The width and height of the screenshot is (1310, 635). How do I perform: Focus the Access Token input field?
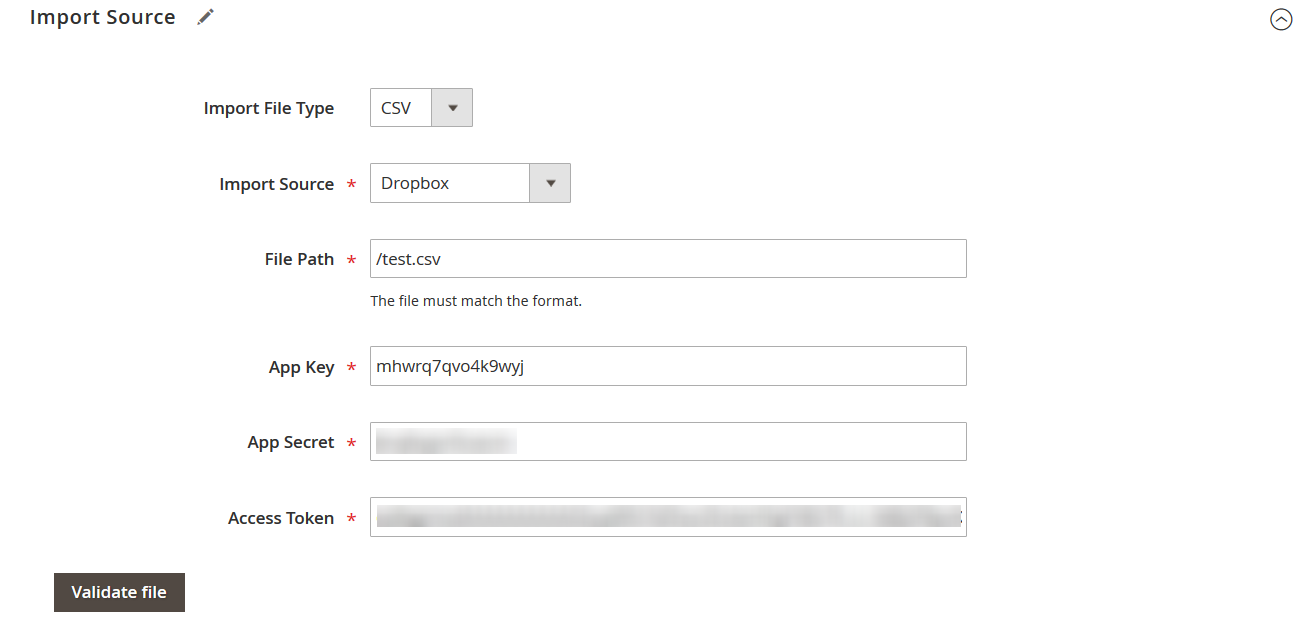pyautogui.click(x=668, y=517)
